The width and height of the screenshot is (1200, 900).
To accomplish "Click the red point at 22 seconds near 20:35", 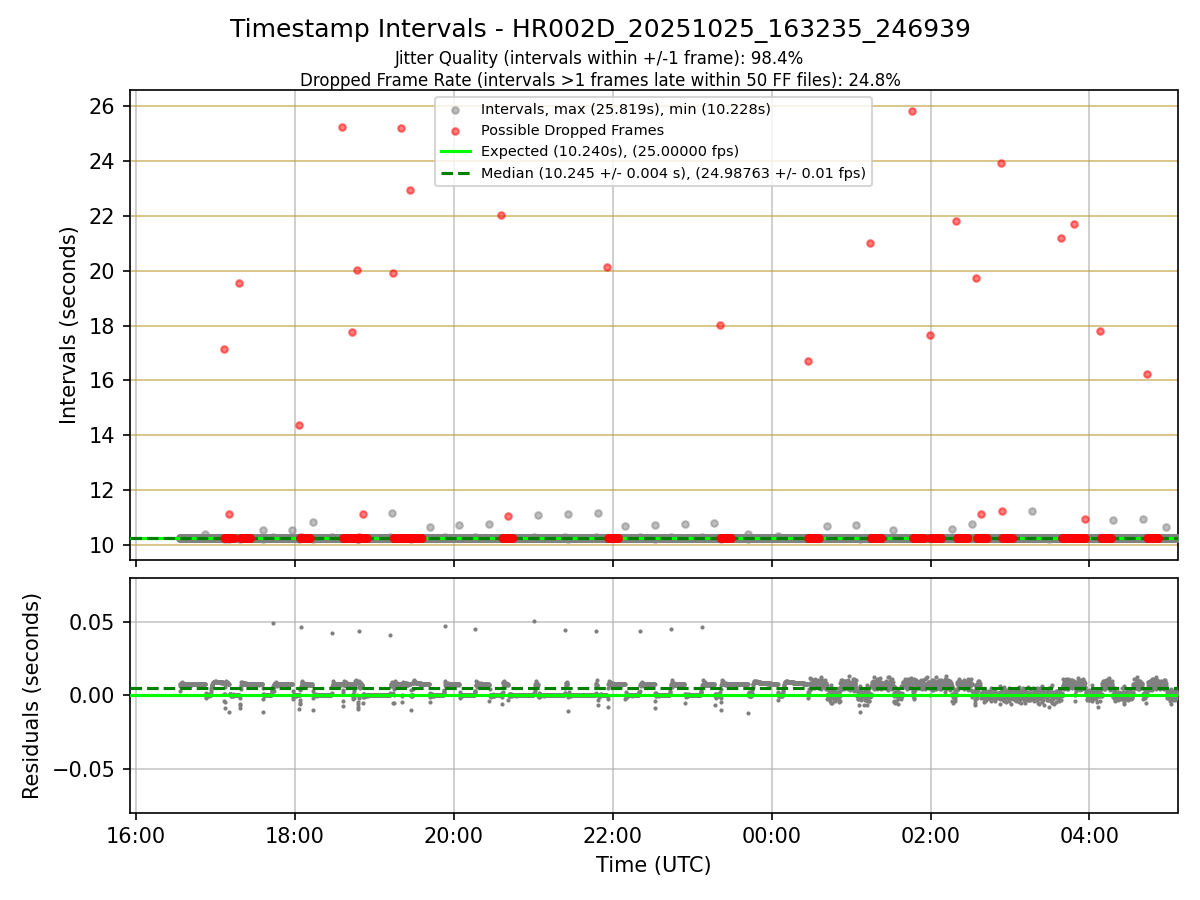I will click(501, 215).
